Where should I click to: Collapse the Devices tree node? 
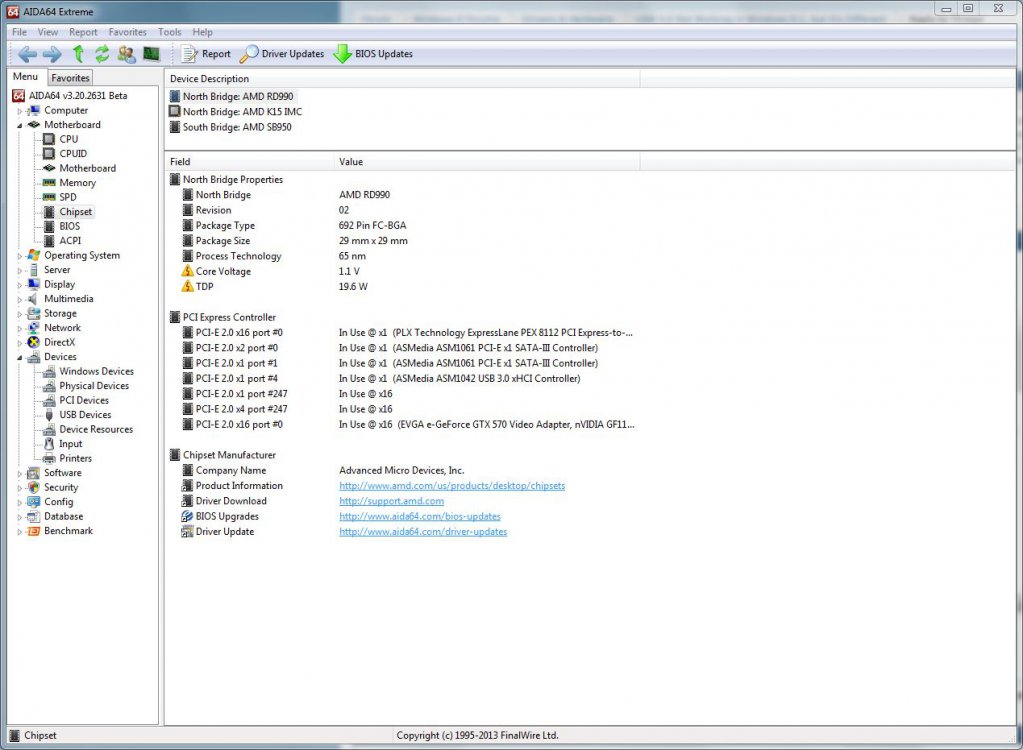coord(20,357)
